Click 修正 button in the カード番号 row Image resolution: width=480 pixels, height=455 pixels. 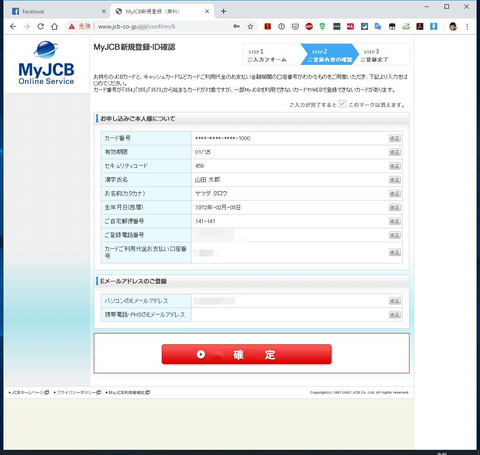[395, 138]
